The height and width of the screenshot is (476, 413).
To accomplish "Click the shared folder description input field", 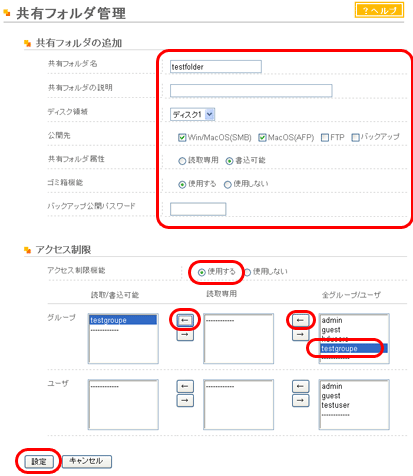I will coord(251,90).
